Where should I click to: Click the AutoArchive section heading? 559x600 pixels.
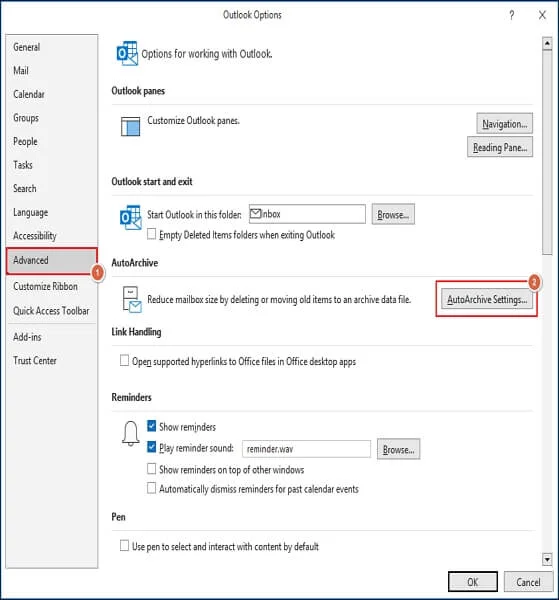[135, 263]
